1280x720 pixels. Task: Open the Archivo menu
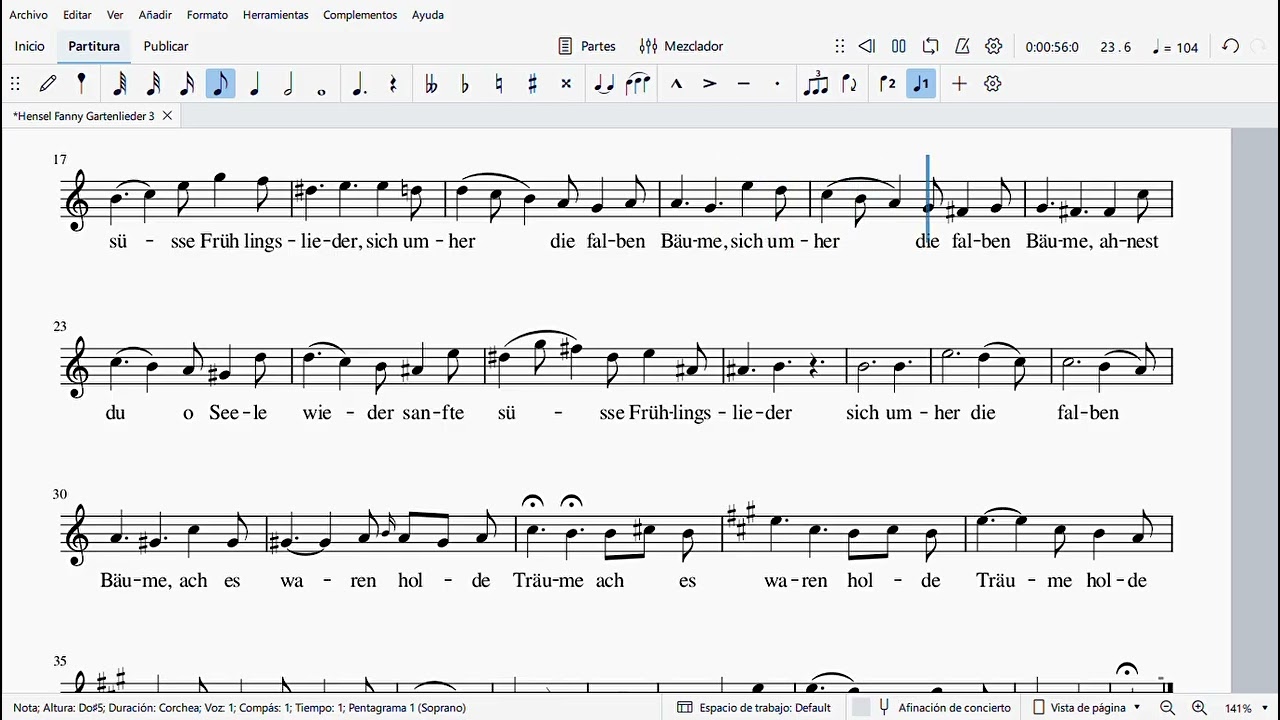29,15
